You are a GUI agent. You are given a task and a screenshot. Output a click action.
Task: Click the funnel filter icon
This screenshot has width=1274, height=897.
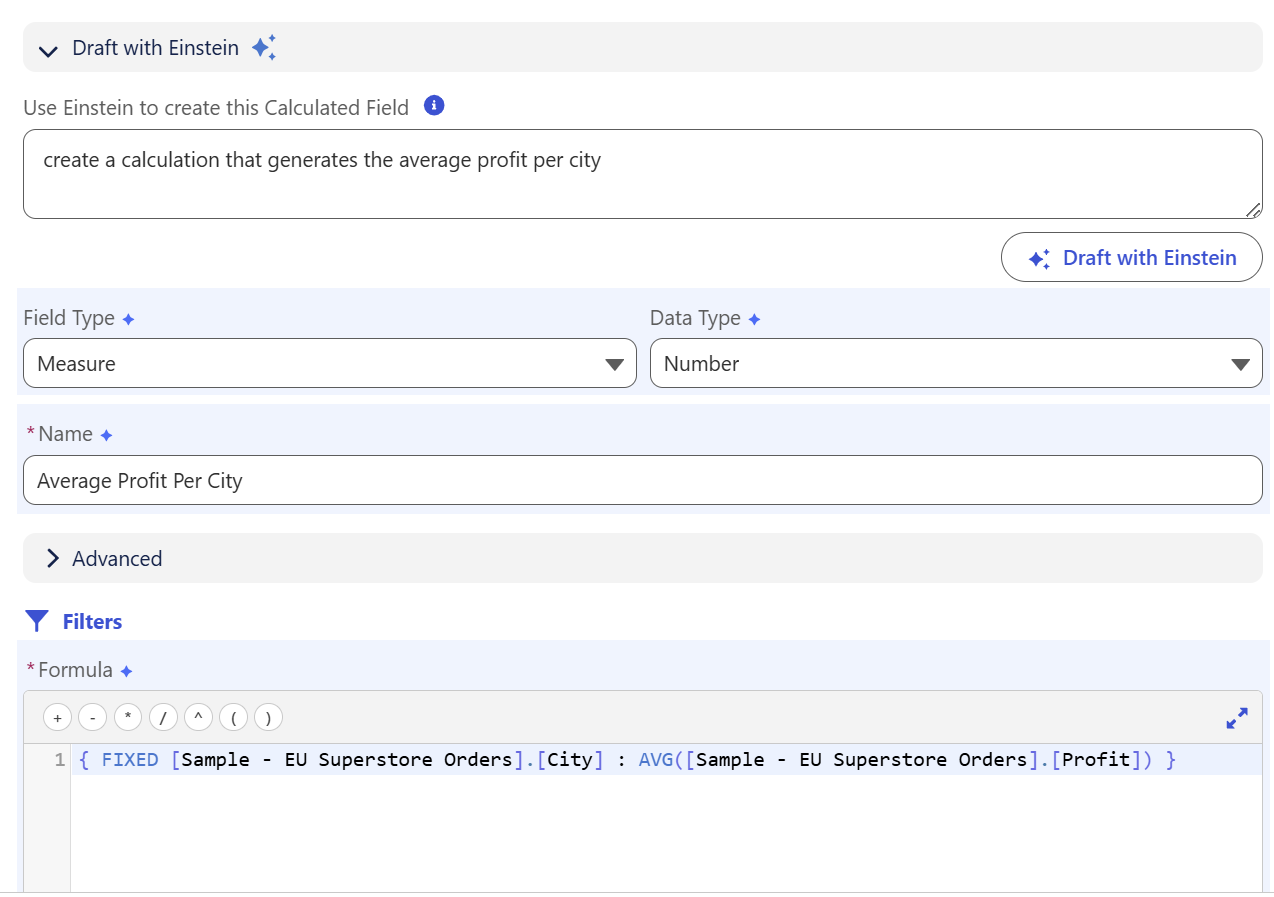(x=37, y=622)
